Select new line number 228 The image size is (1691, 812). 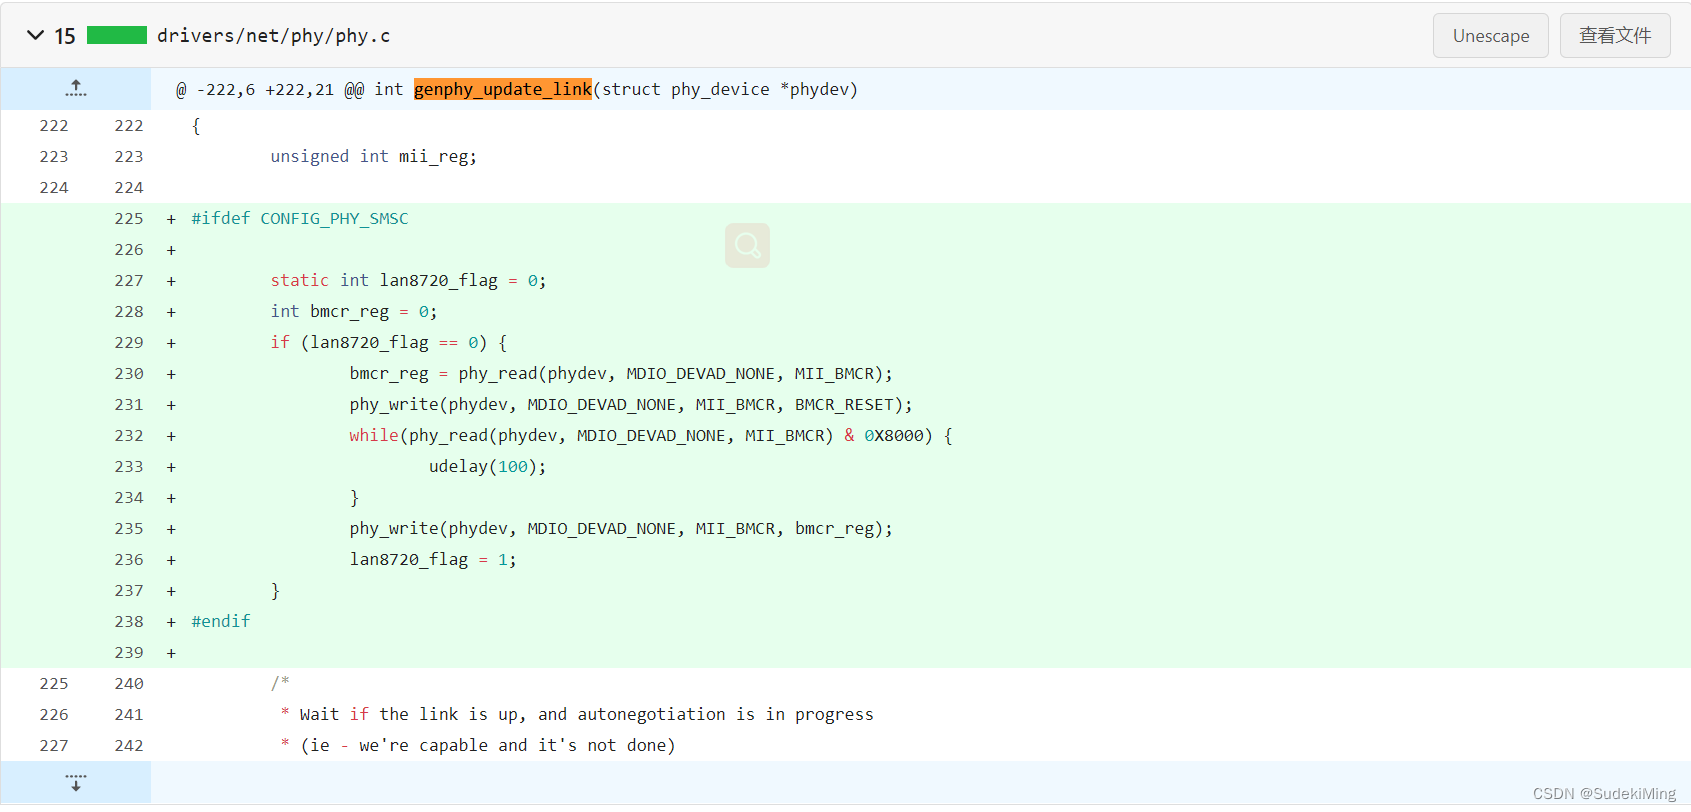pos(129,311)
